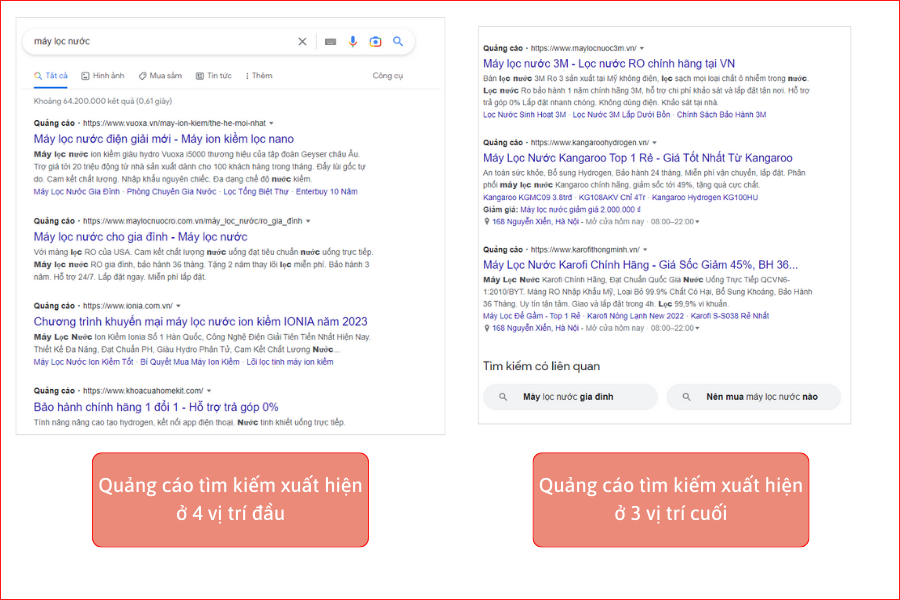Open 'Karofi Nóng Lạnh New 2022' sitelink

click(635, 316)
